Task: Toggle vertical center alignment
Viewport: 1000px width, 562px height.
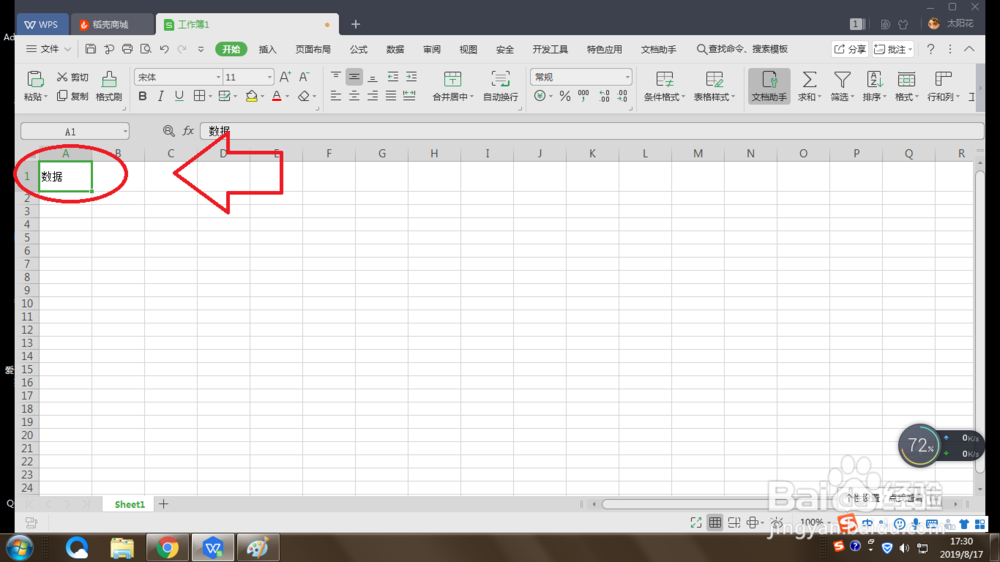Action: coord(354,77)
